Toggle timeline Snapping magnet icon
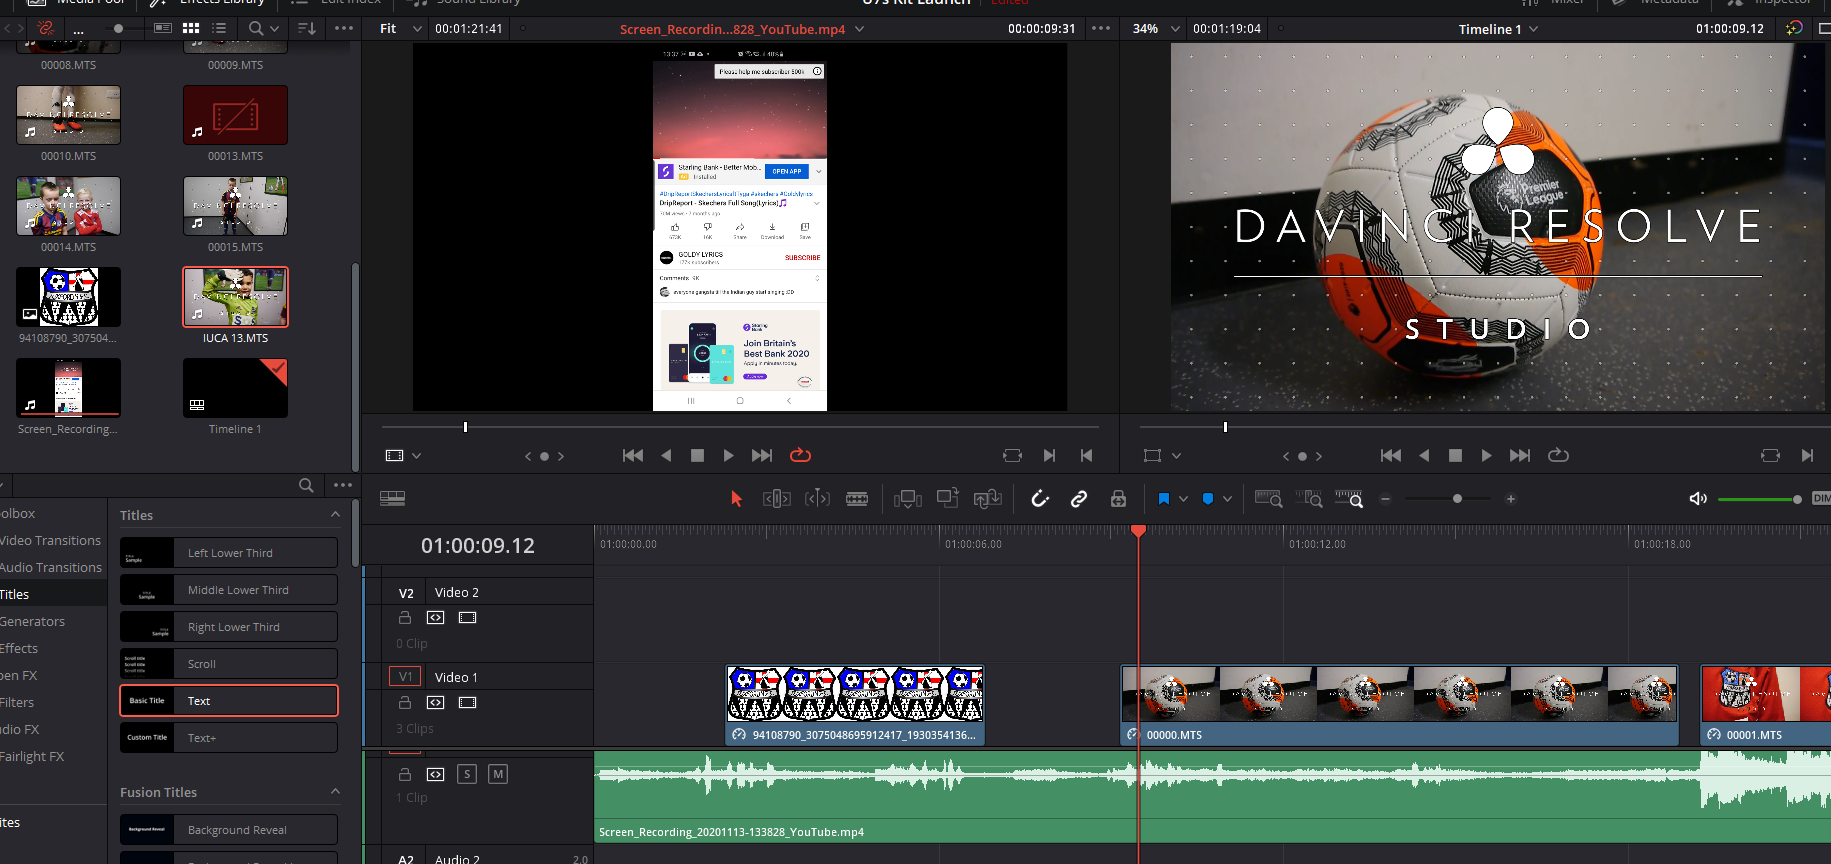 1040,499
